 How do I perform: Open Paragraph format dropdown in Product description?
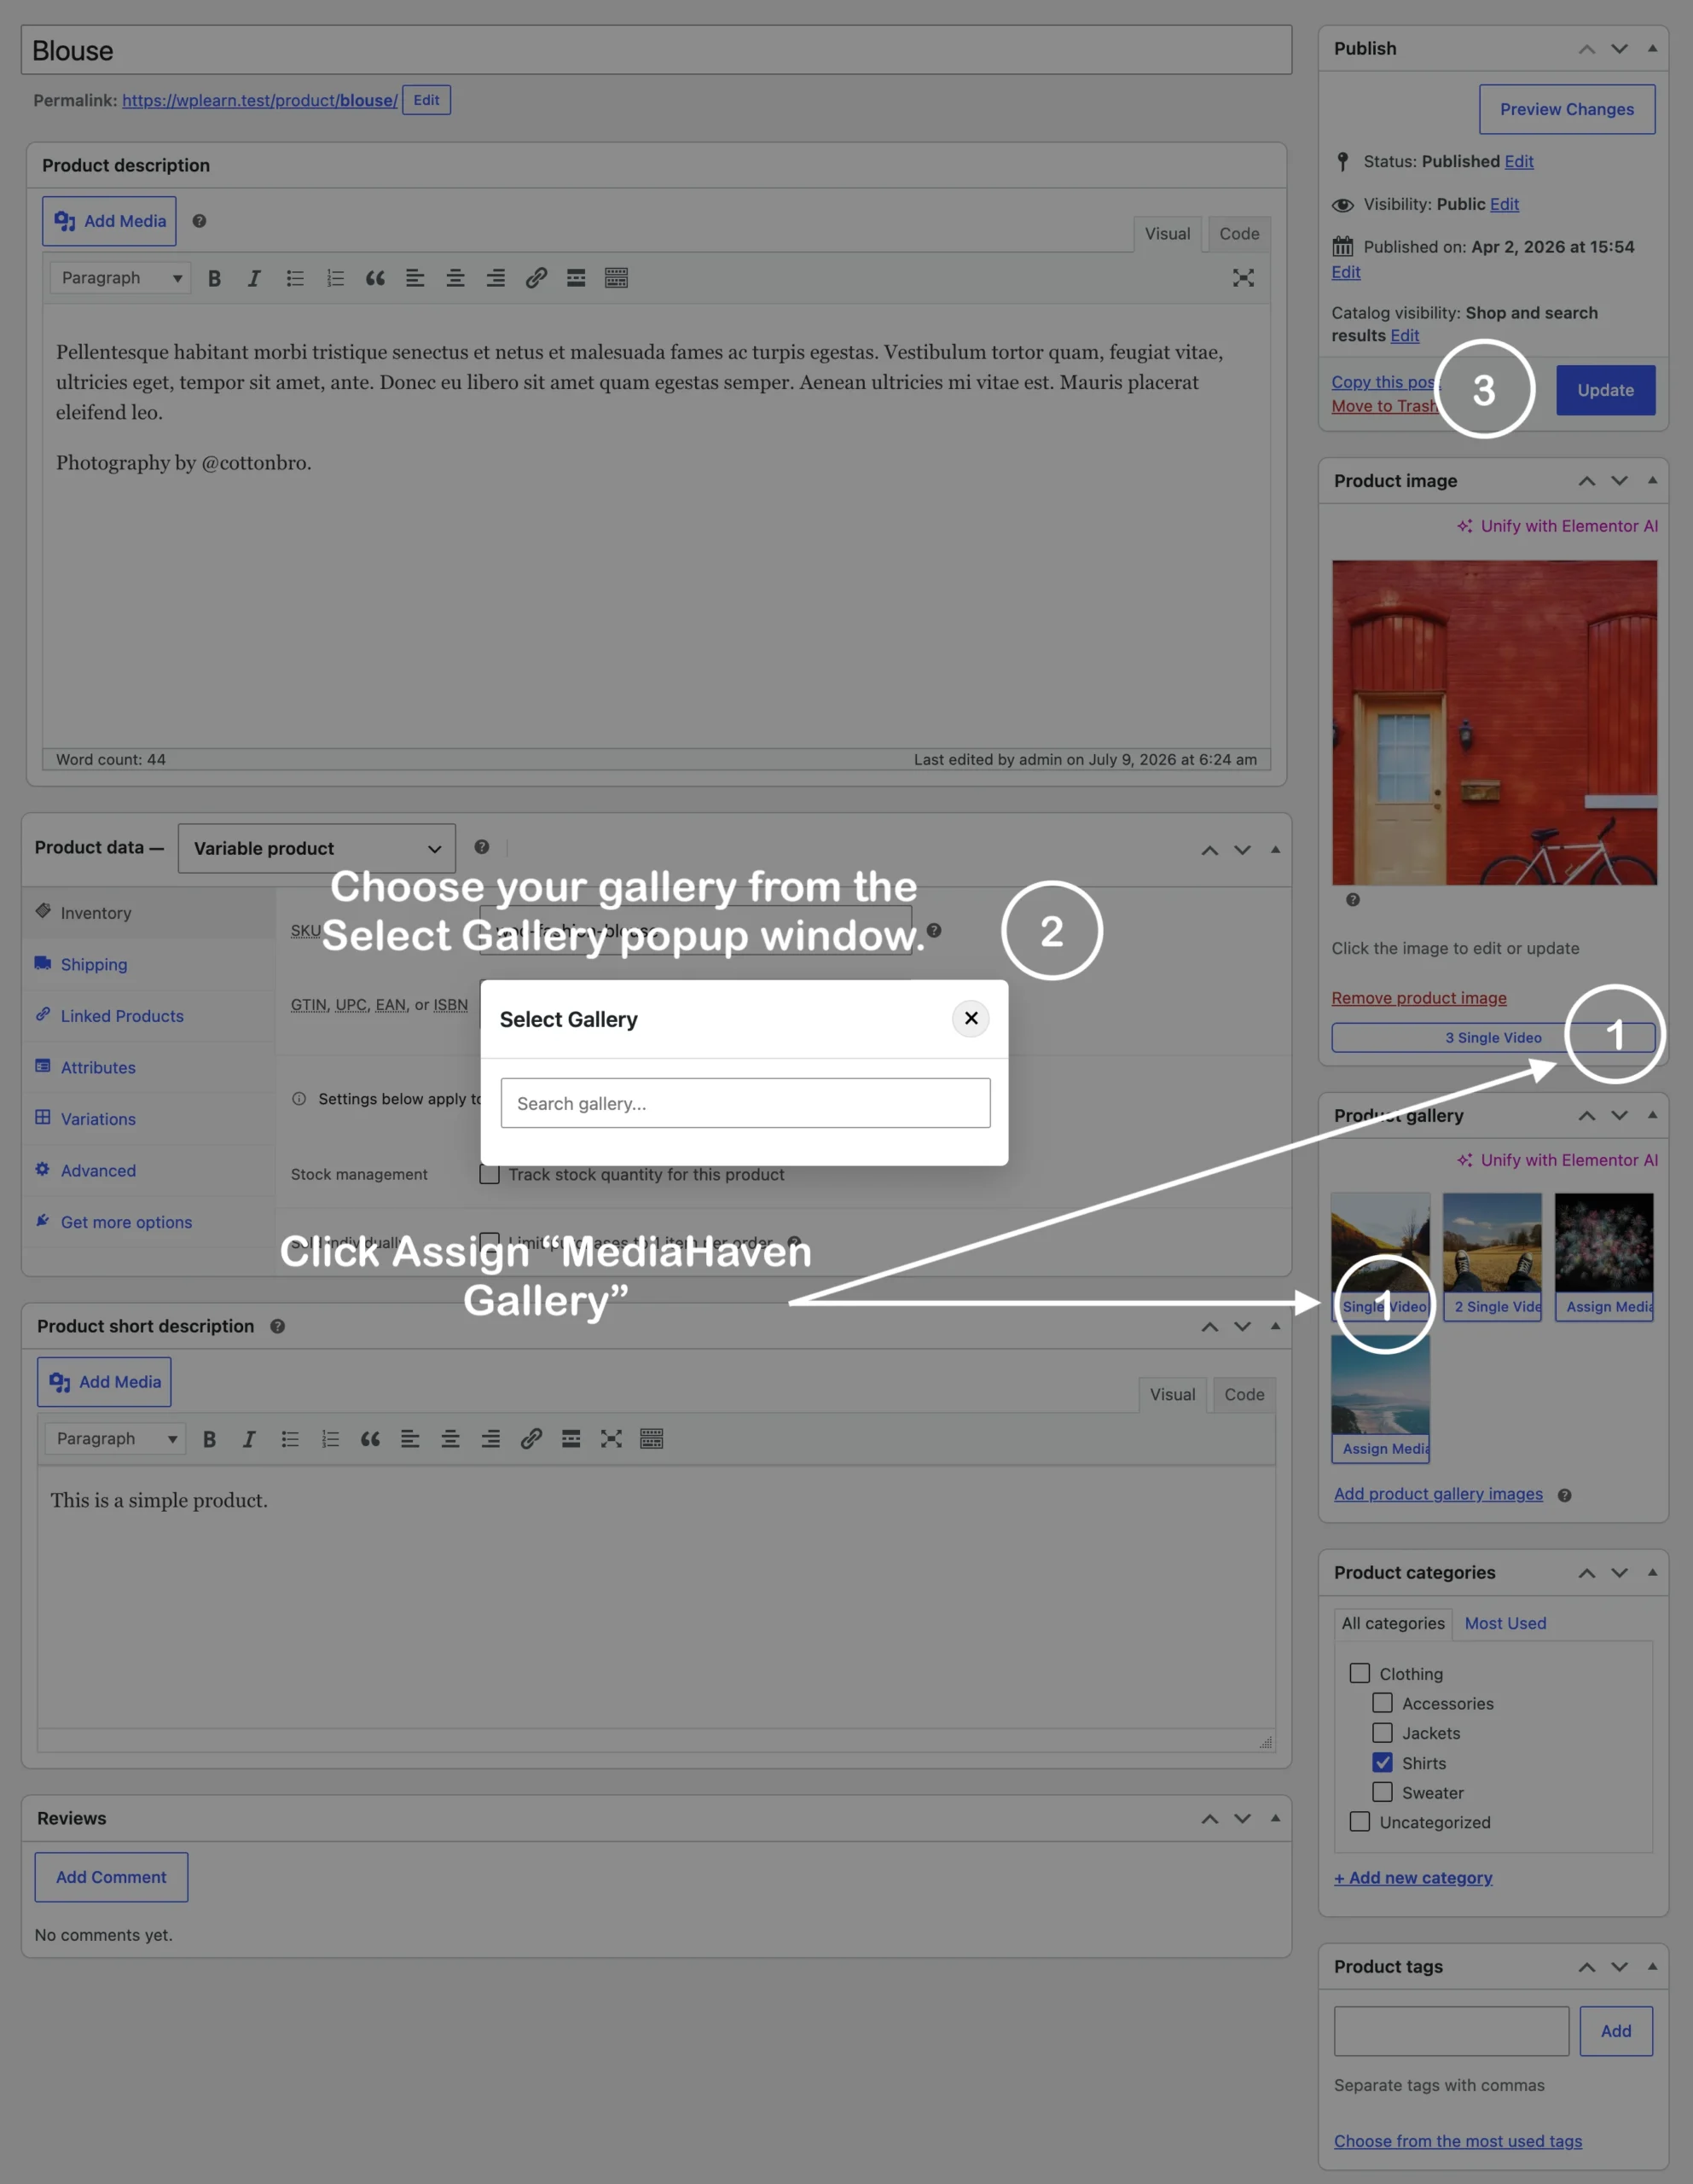(120, 278)
